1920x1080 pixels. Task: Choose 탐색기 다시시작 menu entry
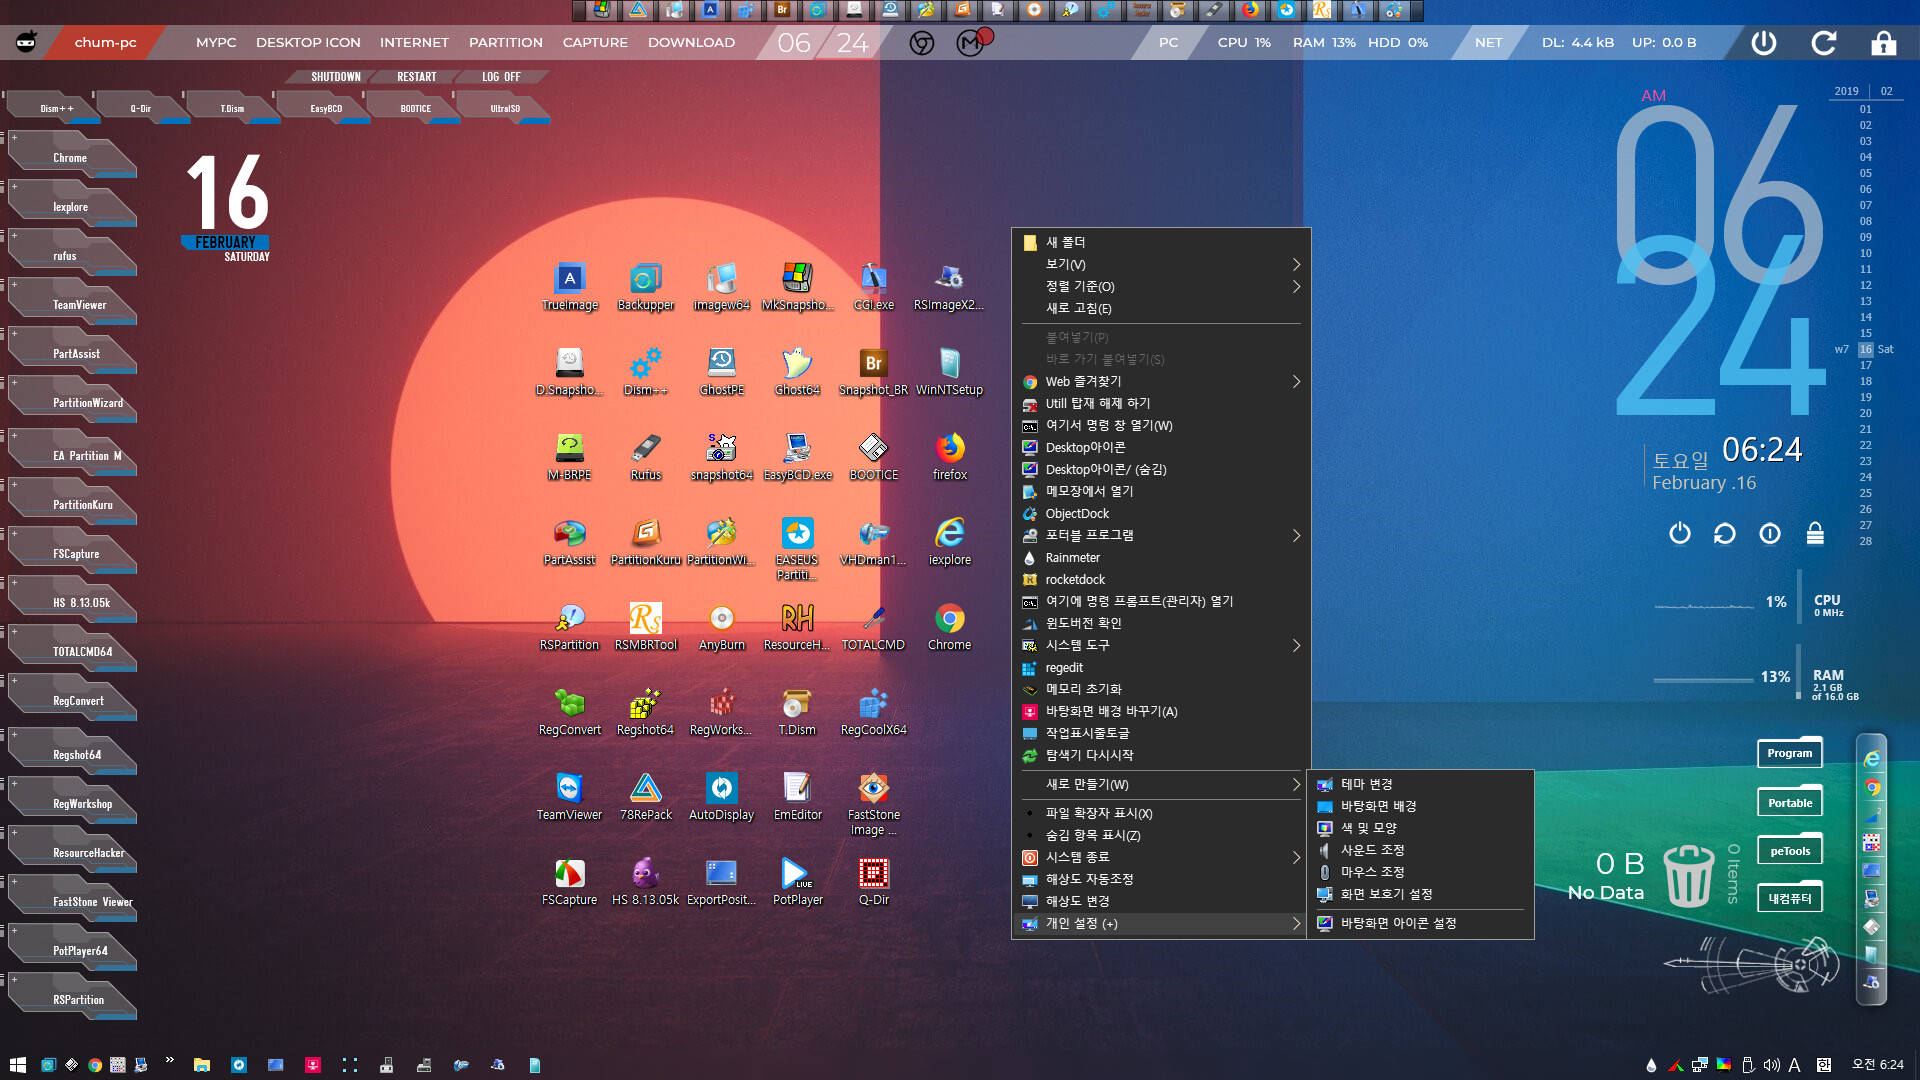click(1160, 755)
